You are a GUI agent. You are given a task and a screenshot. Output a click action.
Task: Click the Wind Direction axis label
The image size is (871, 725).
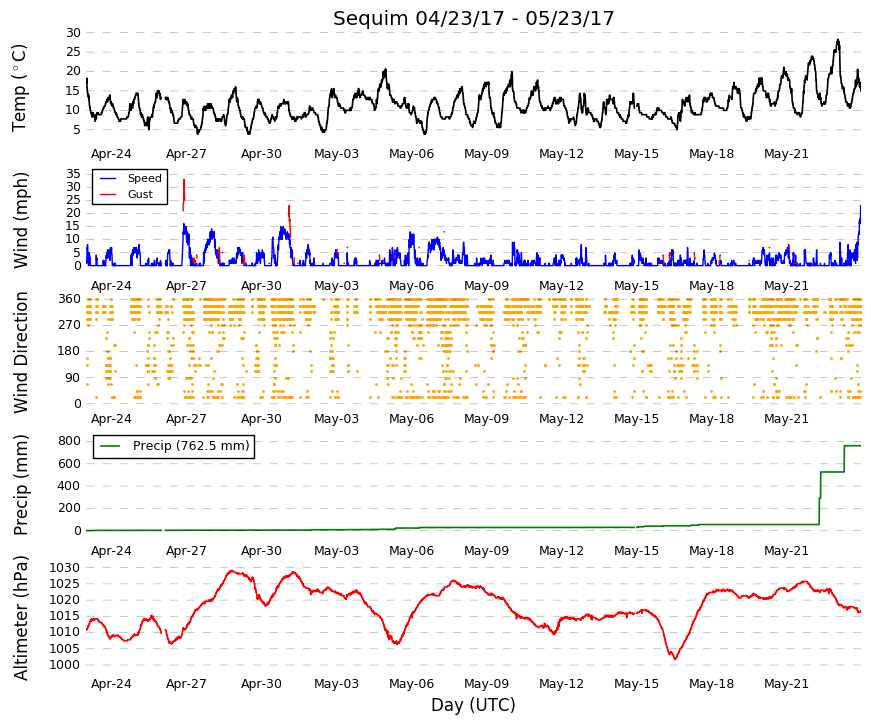[20, 352]
